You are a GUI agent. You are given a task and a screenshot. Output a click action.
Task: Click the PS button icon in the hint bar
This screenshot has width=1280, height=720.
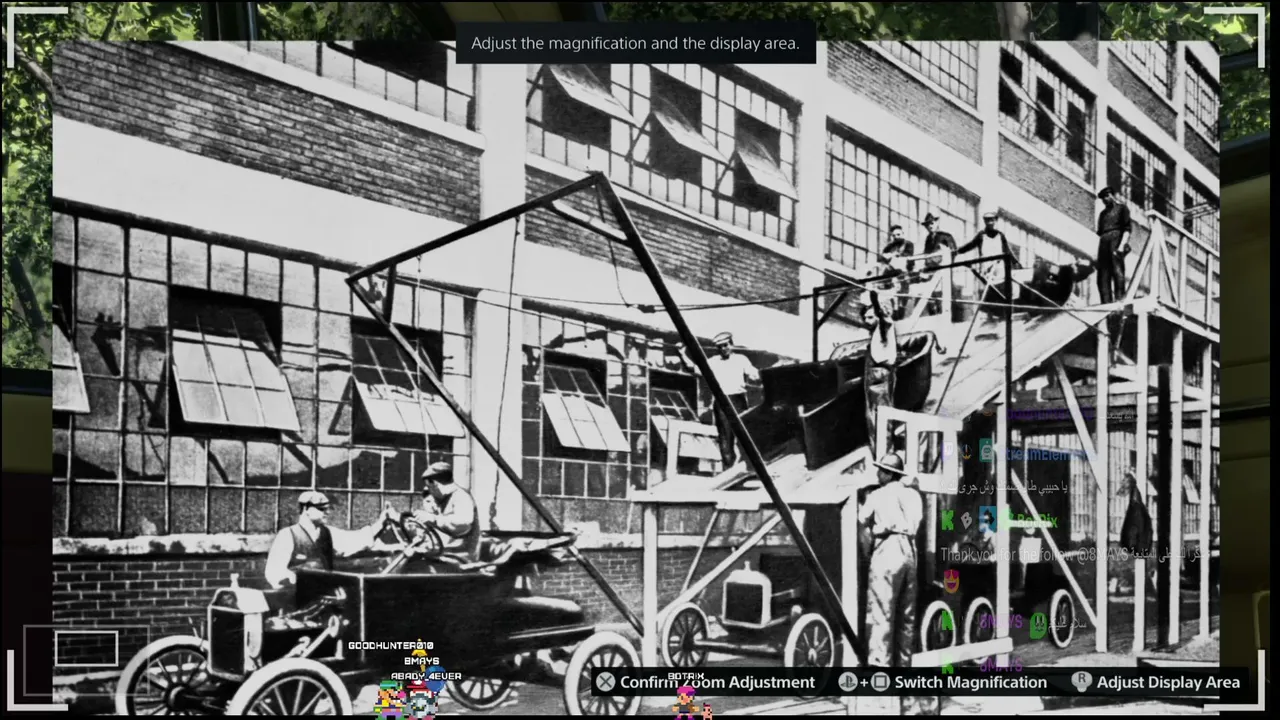point(847,682)
